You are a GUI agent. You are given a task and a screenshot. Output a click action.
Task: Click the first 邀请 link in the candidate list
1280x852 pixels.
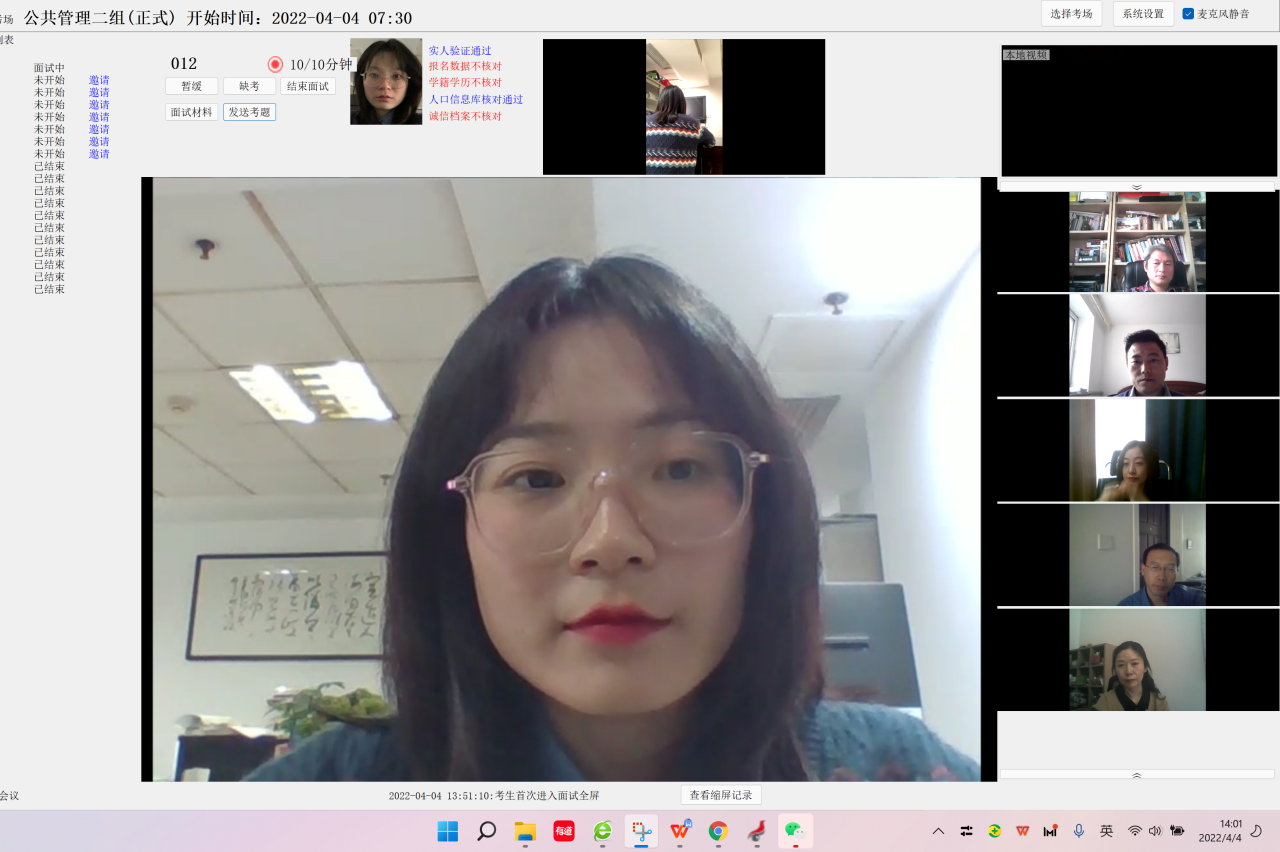(x=99, y=80)
